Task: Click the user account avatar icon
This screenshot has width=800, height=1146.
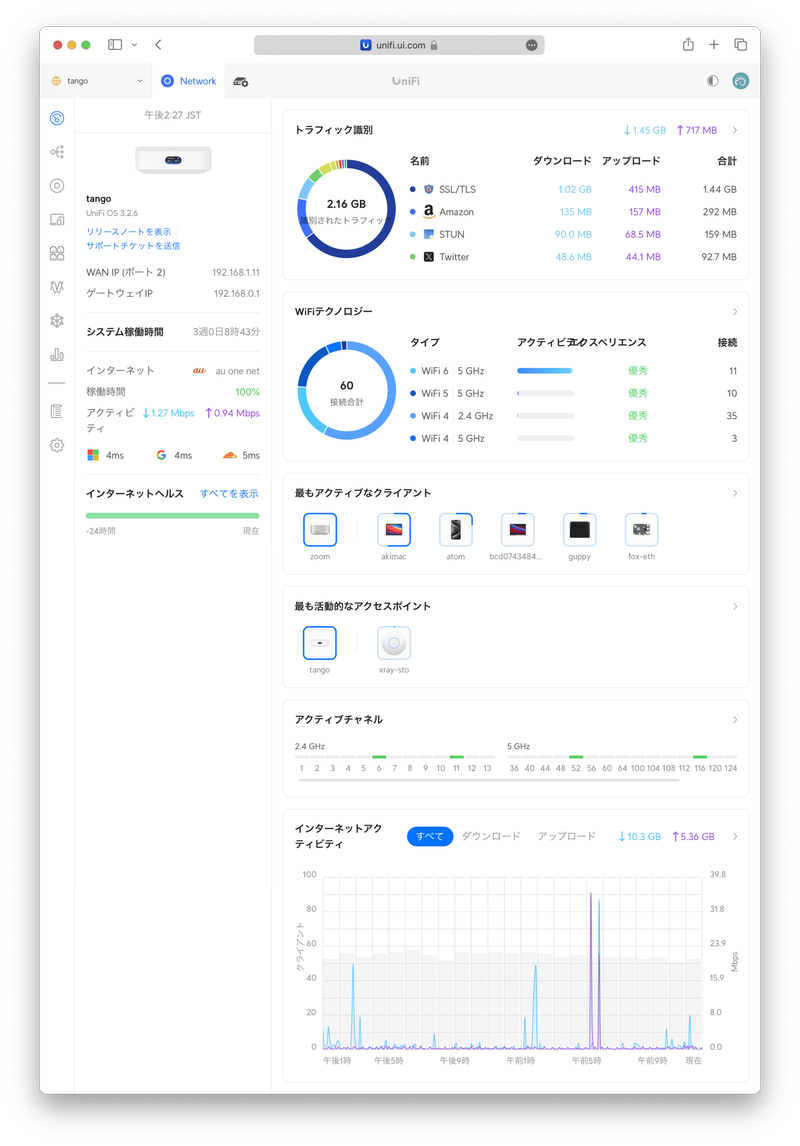Action: point(740,81)
